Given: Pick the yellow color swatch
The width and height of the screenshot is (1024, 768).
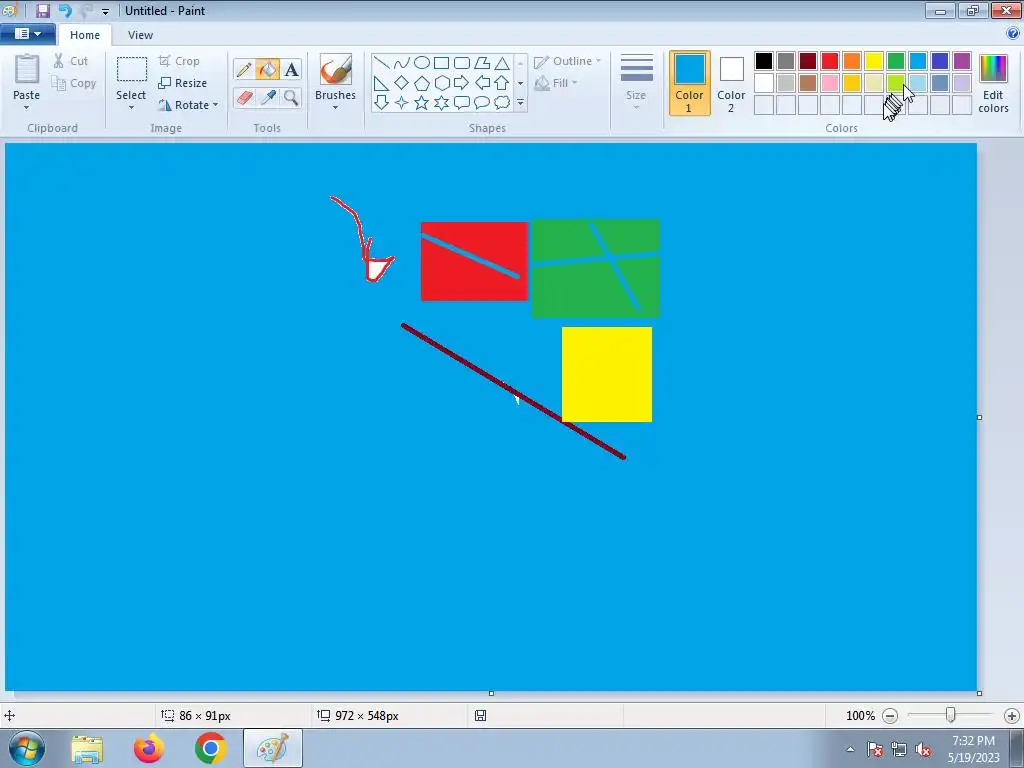Looking at the screenshot, I should (874, 61).
